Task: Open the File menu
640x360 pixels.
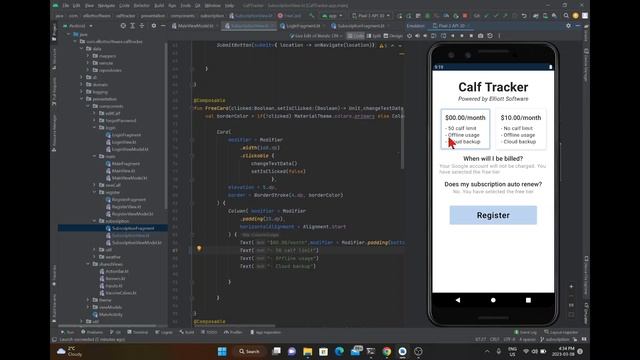Action: (x=65, y=6)
